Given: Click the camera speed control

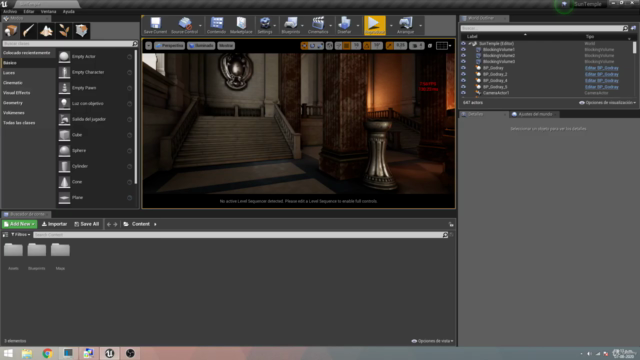Looking at the screenshot, I should click(417, 46).
